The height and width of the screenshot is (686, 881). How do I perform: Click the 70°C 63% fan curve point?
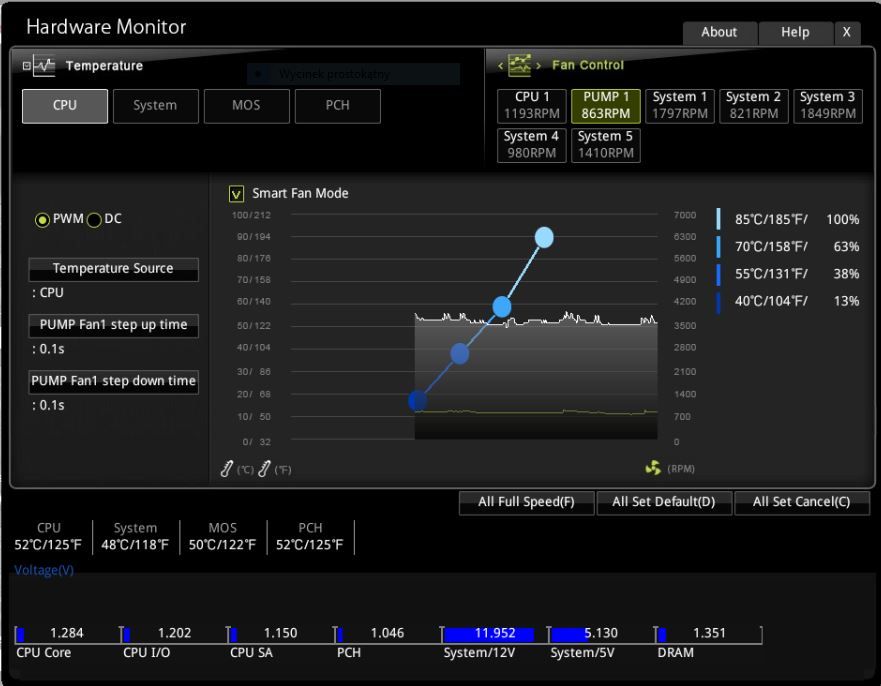point(502,307)
